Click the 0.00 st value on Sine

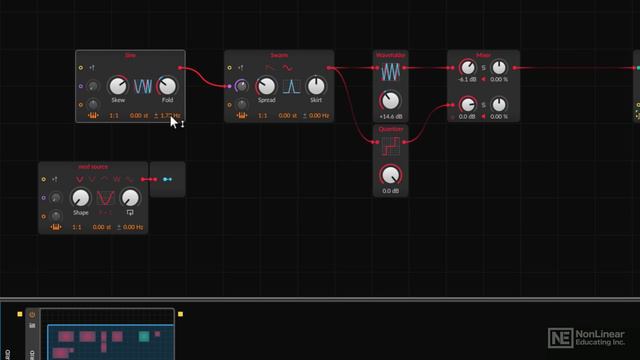pyautogui.click(x=139, y=116)
